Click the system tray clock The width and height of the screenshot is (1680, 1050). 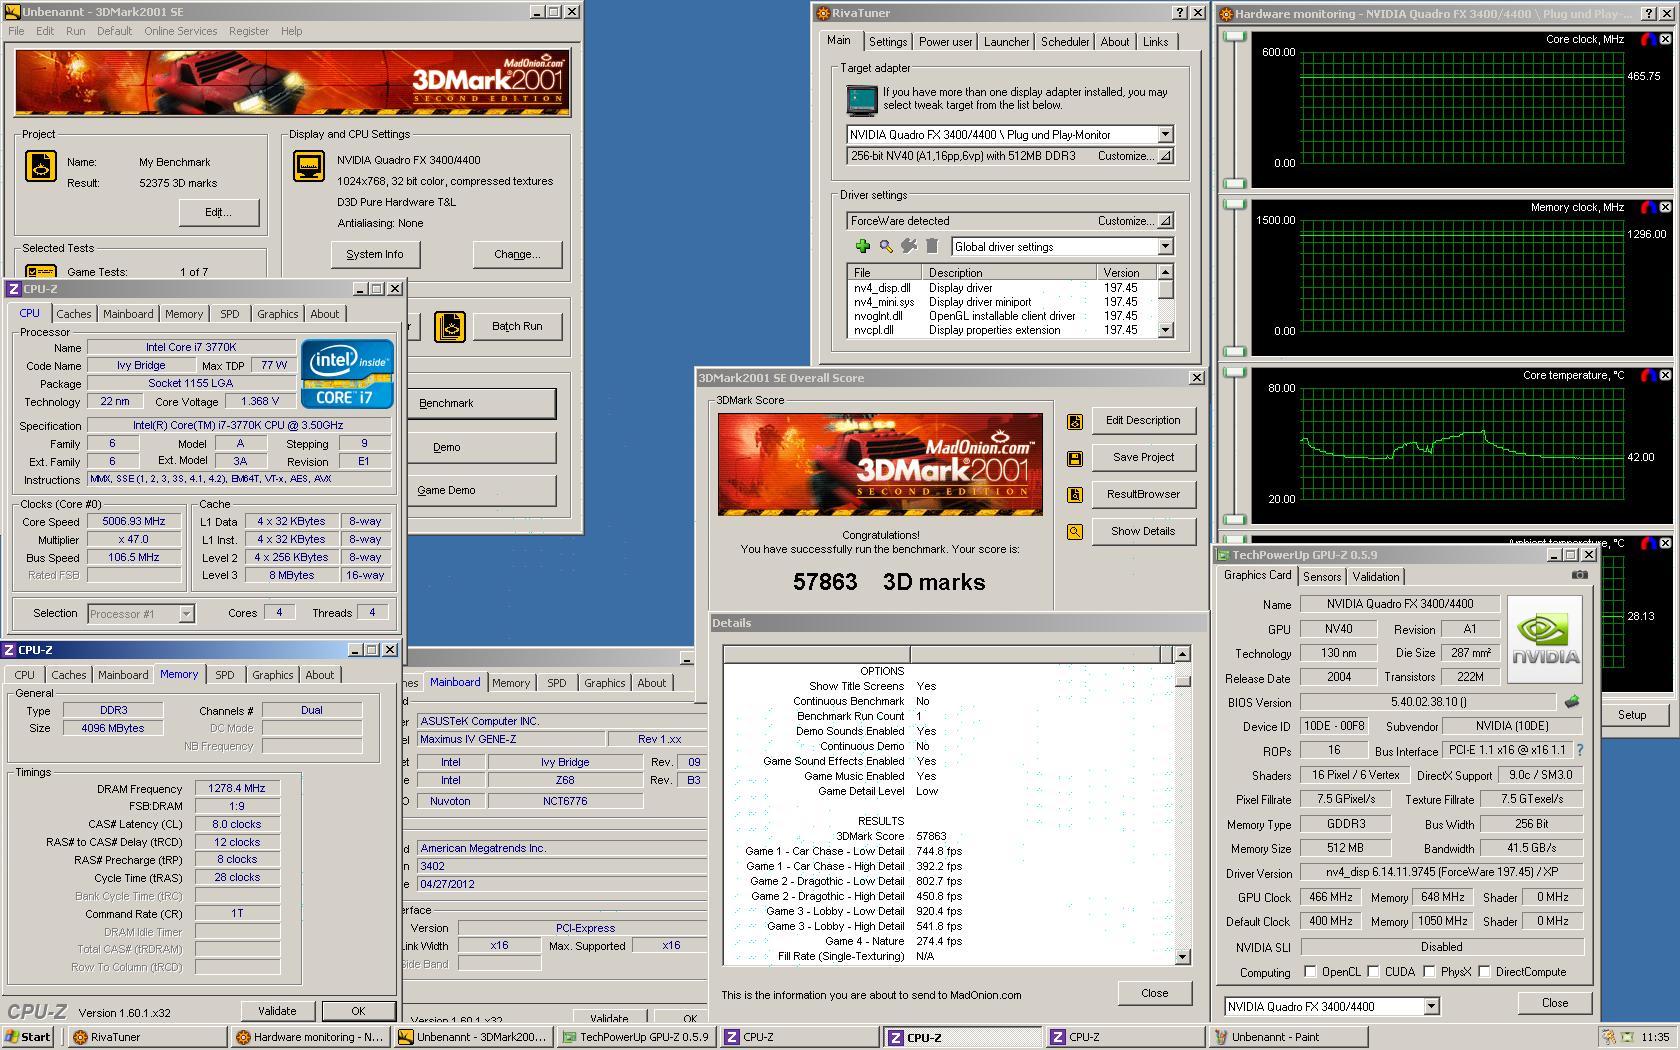pyautogui.click(x=1655, y=1037)
